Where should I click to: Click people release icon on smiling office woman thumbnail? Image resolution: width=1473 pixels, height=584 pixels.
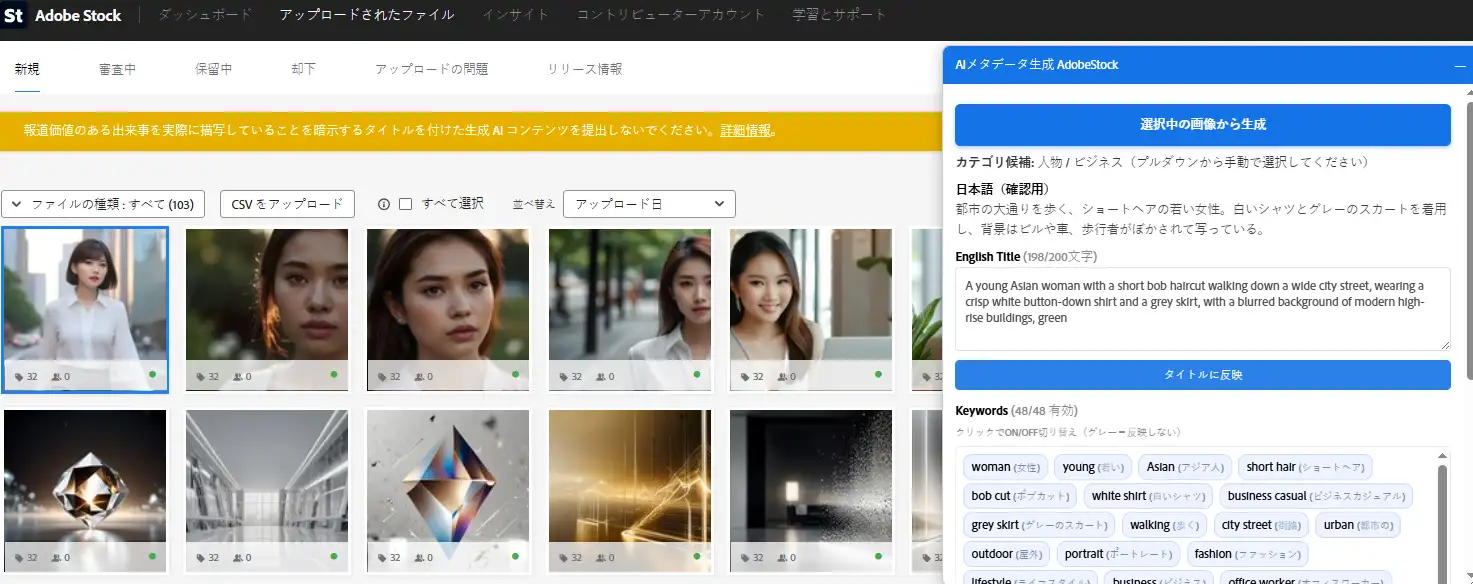point(783,377)
